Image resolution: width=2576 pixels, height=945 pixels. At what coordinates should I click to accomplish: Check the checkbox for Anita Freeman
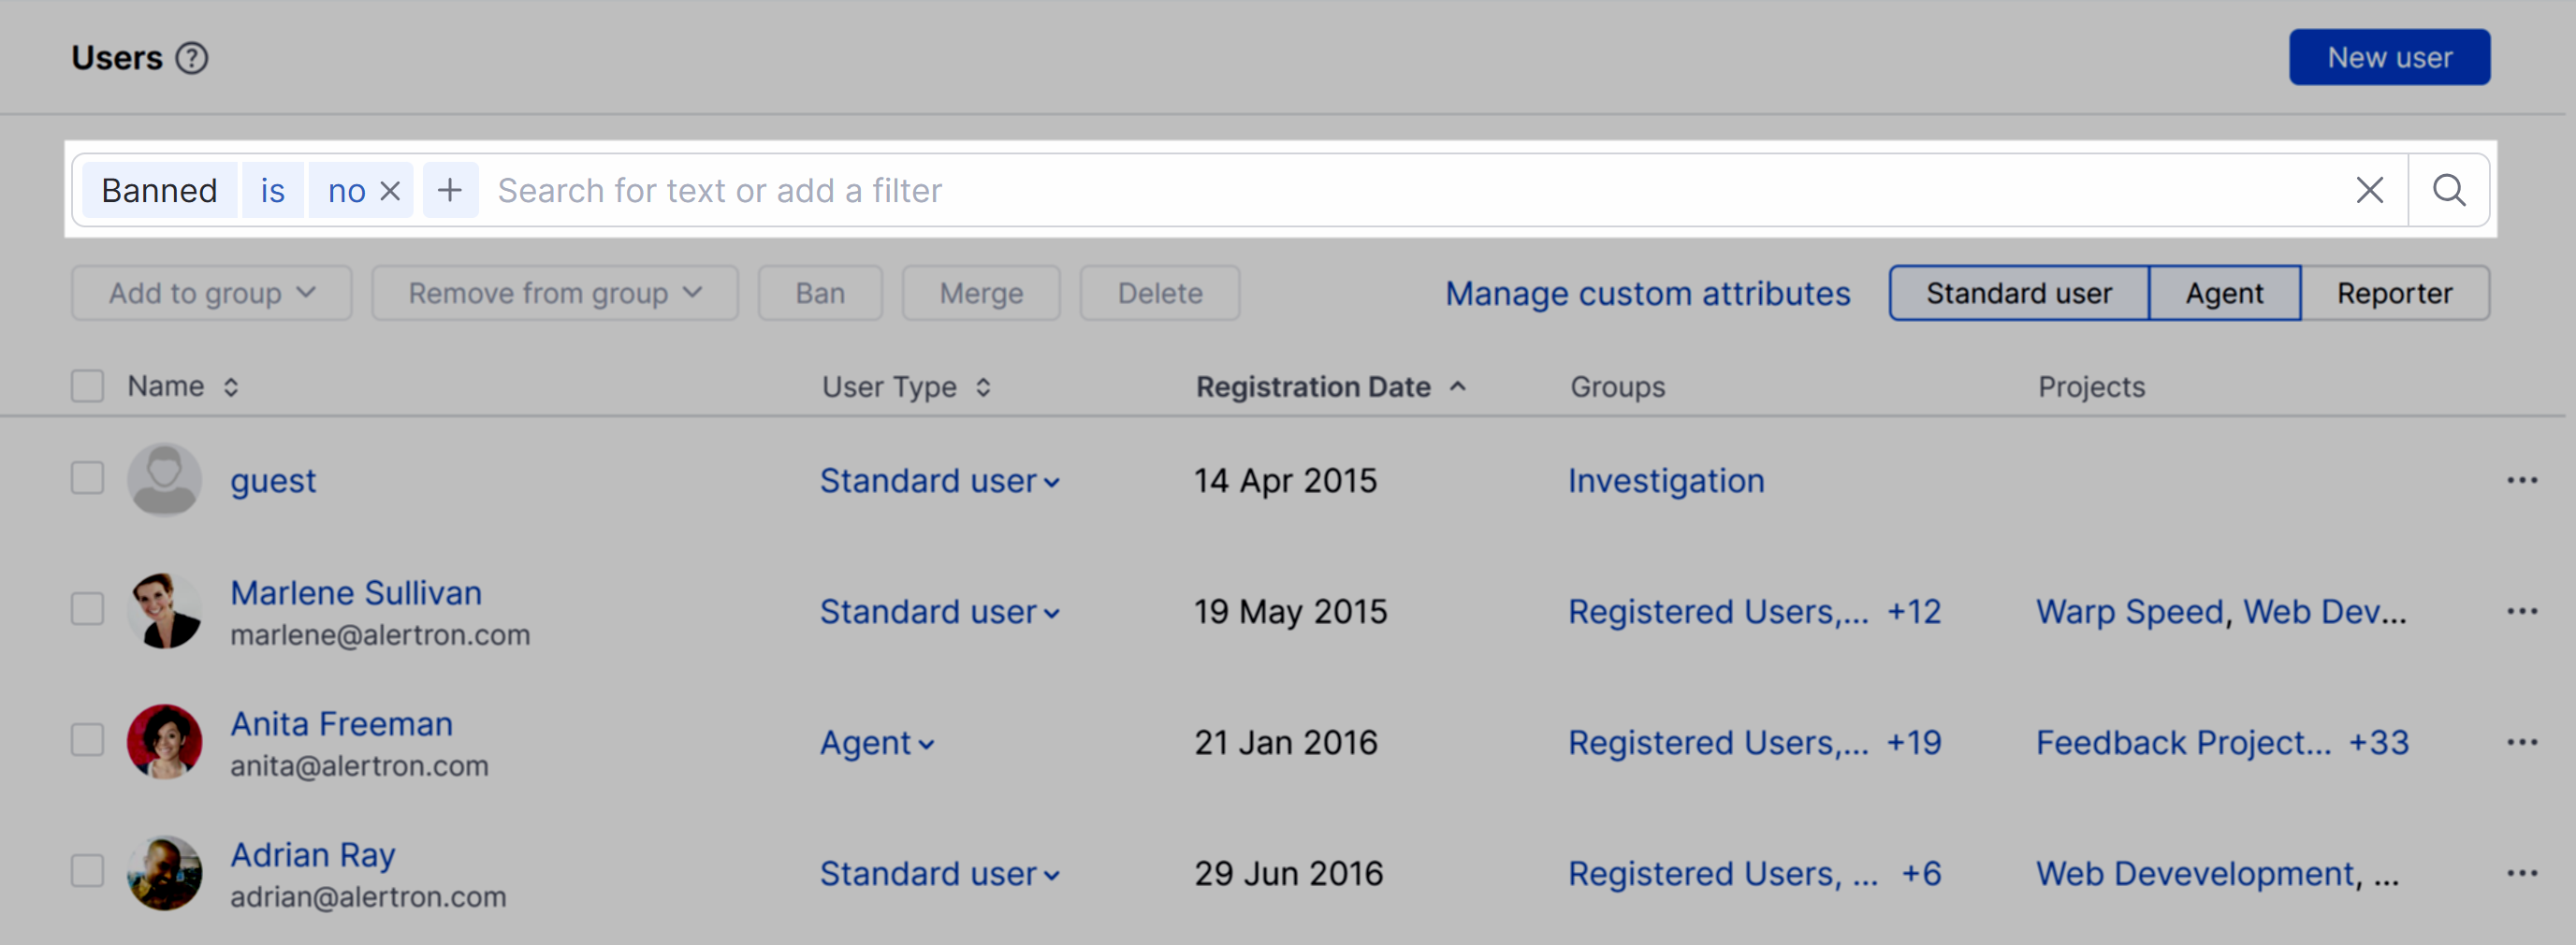coord(88,741)
